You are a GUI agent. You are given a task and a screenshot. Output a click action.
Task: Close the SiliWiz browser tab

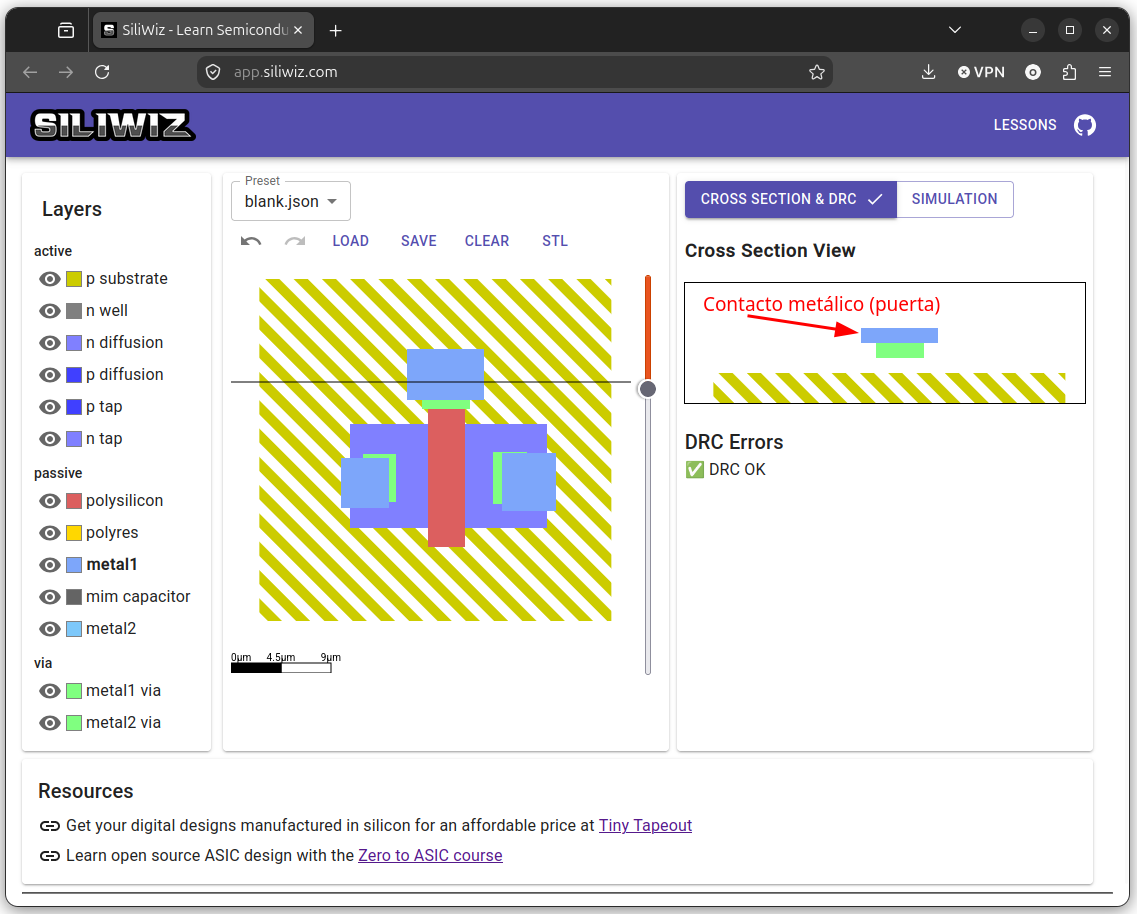(x=298, y=30)
